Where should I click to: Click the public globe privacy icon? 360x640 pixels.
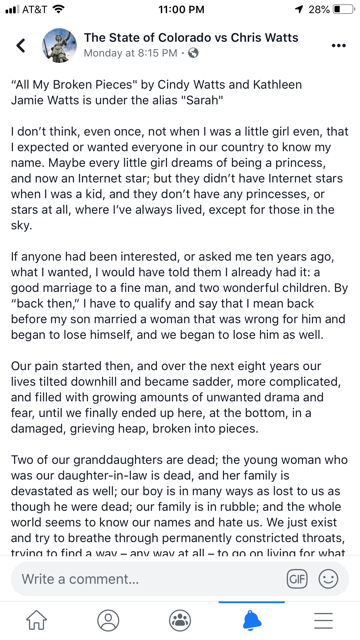pos(193,53)
